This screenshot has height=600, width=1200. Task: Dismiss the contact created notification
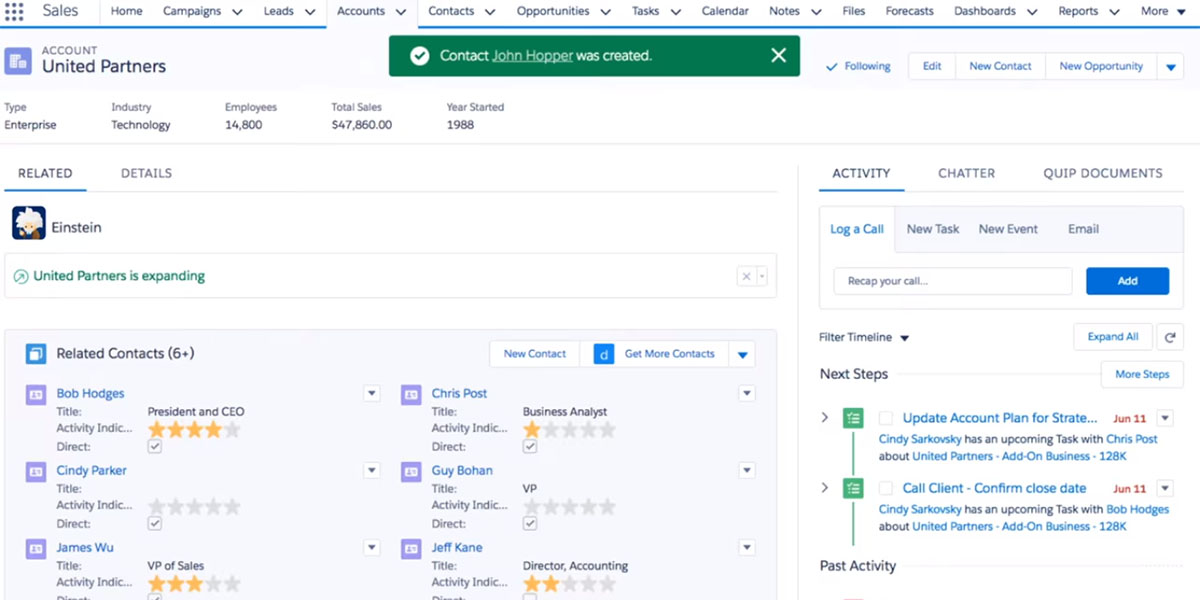pyautogui.click(x=779, y=56)
